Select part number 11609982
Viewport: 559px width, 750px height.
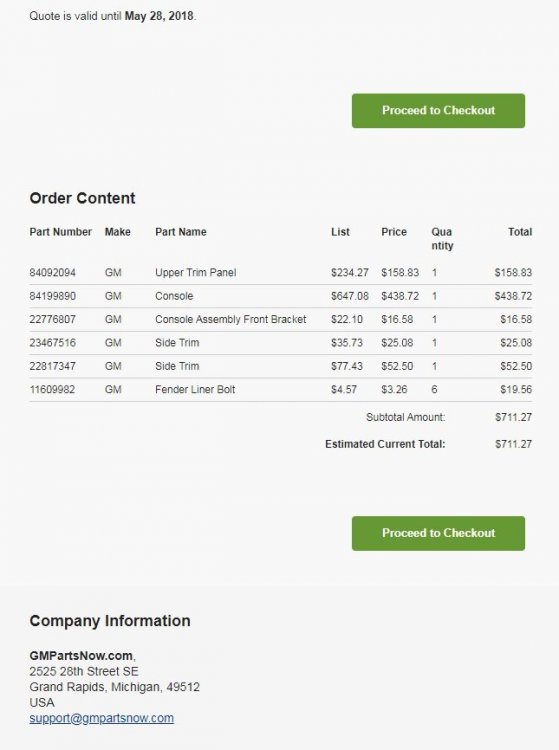(x=52, y=389)
